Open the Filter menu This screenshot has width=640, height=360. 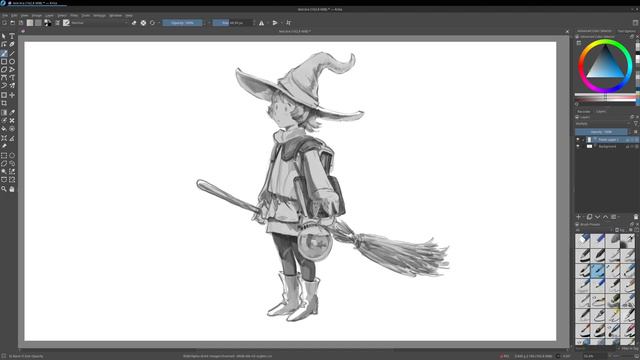pyautogui.click(x=74, y=16)
